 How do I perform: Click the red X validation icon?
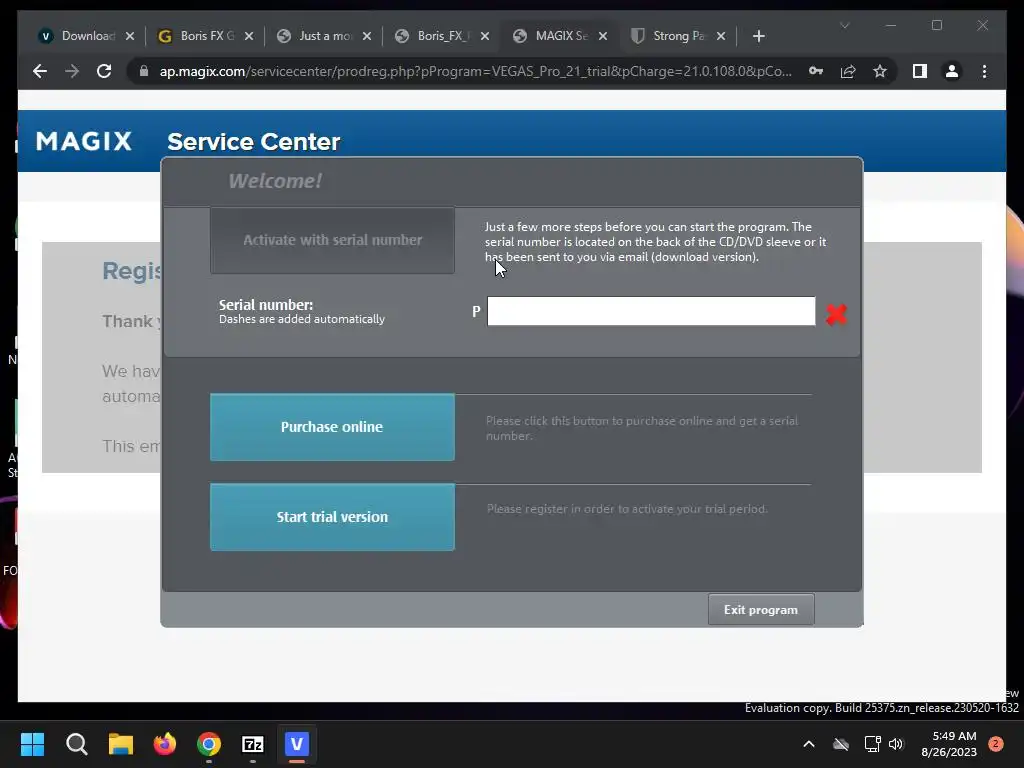click(836, 314)
